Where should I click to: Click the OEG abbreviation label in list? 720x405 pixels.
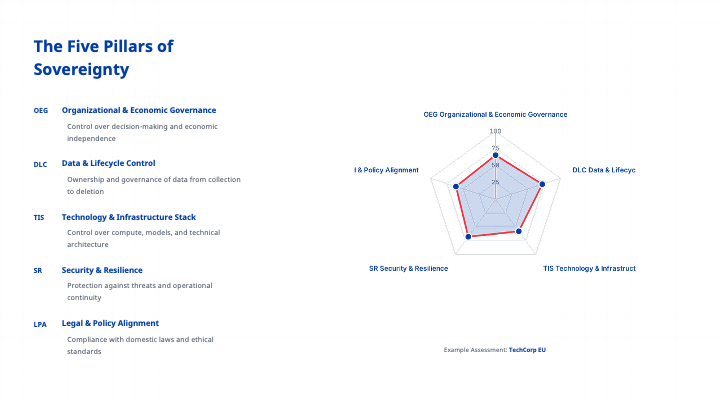tap(40, 111)
